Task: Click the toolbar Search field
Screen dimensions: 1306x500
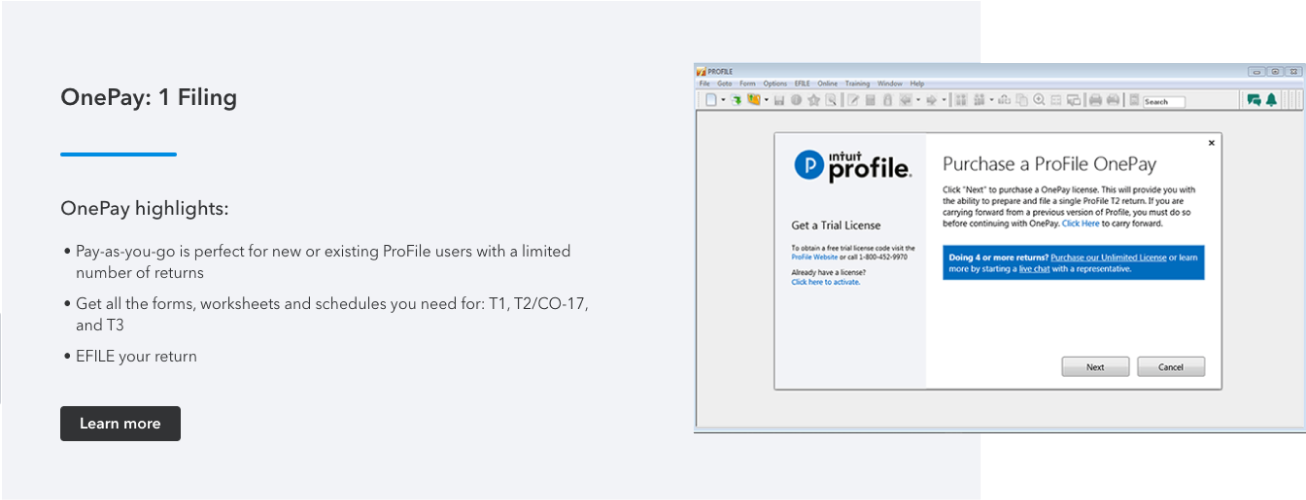Action: click(1164, 101)
